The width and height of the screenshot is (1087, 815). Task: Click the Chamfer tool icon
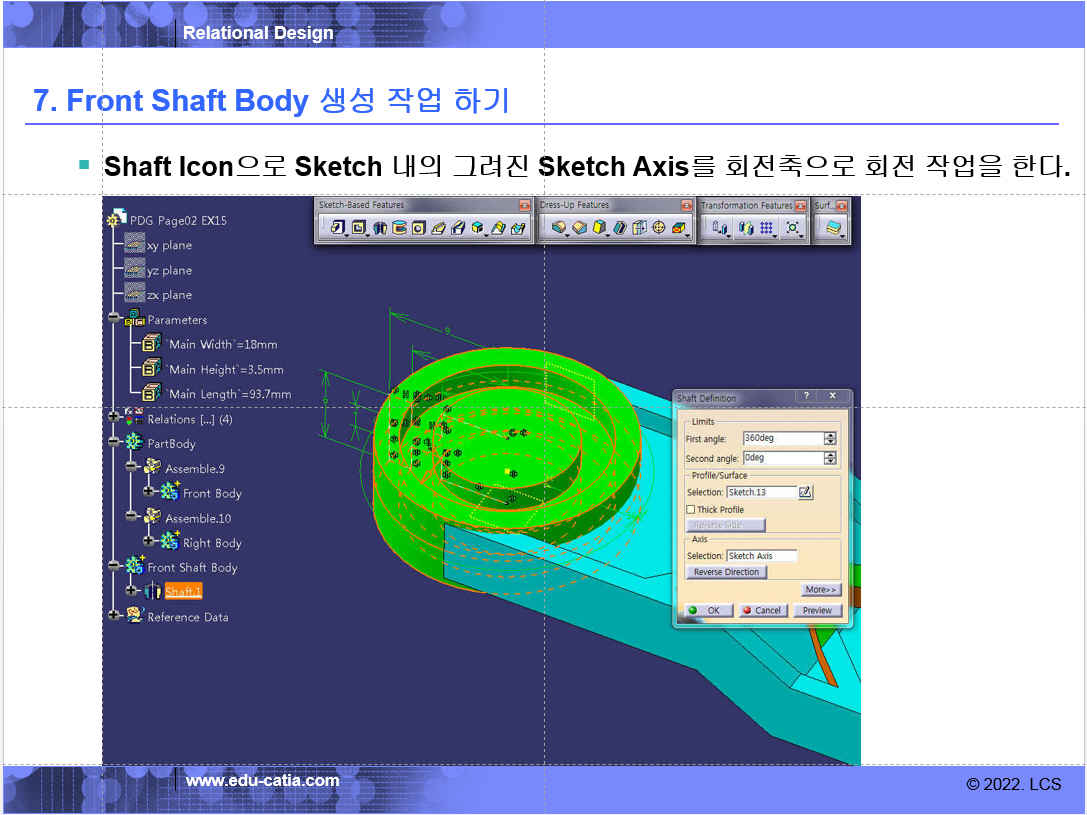point(579,228)
